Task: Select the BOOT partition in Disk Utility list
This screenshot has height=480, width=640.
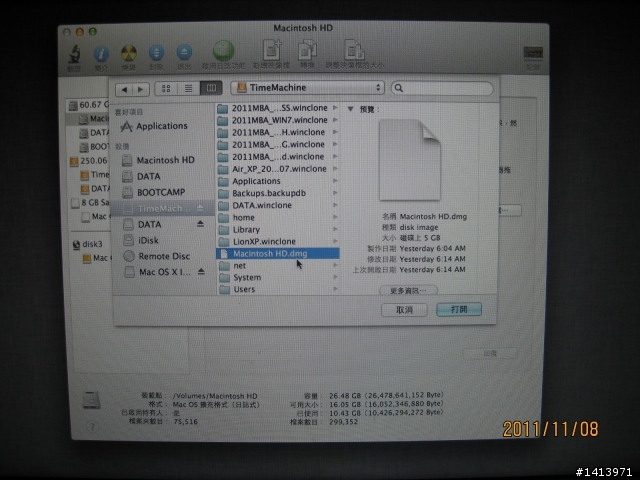Action: (x=95, y=147)
